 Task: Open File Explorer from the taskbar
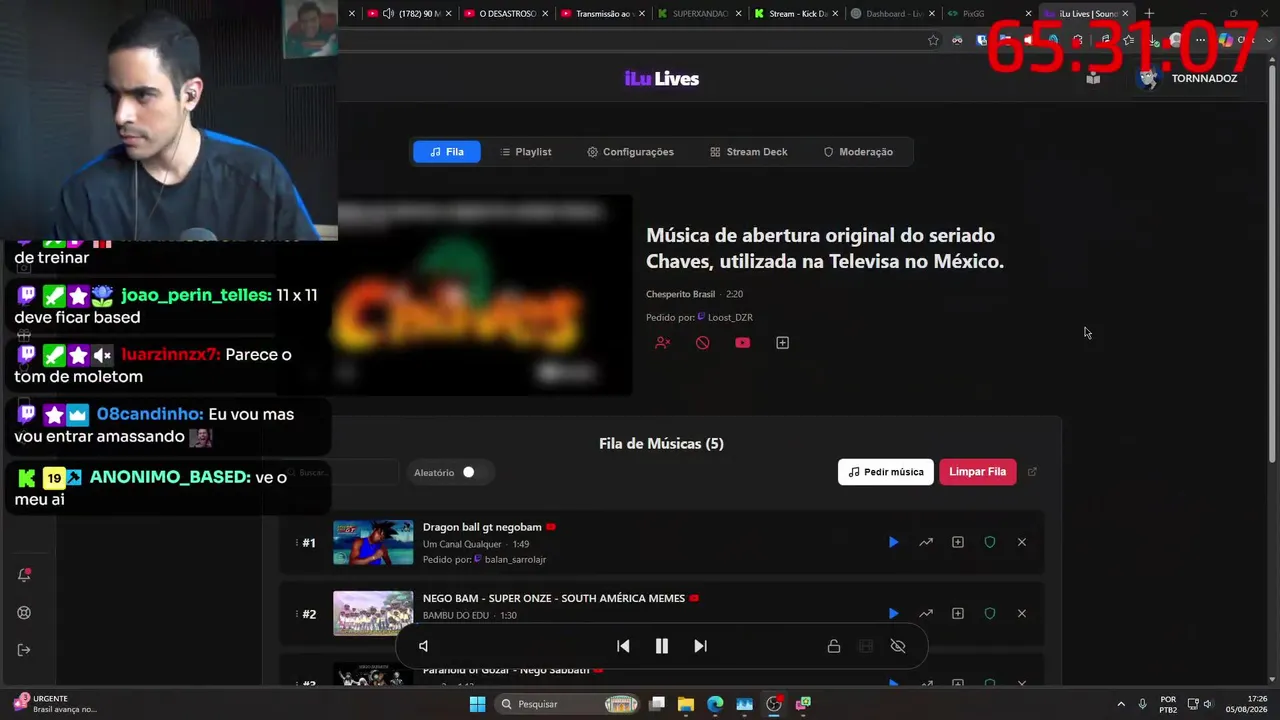point(686,704)
